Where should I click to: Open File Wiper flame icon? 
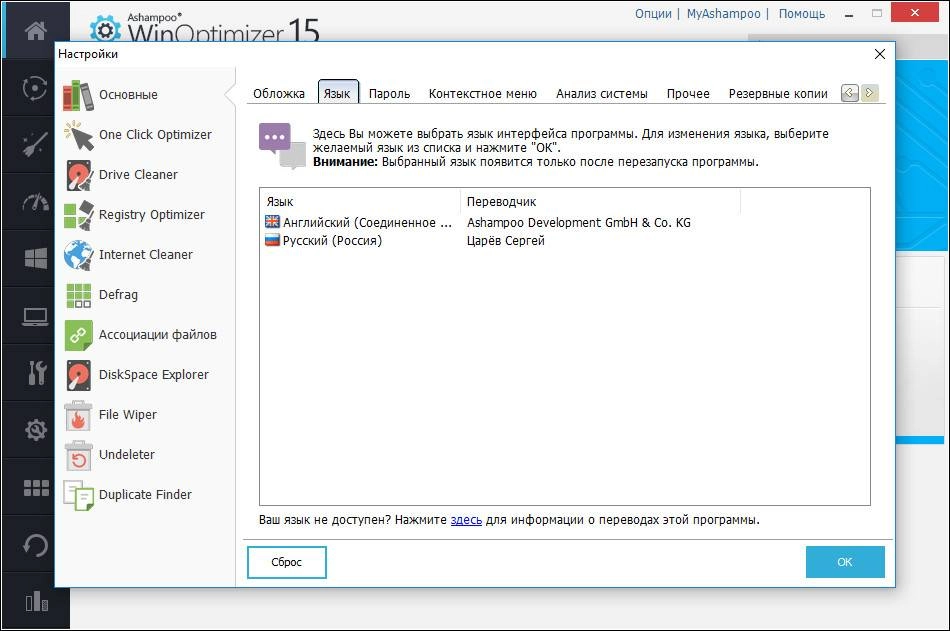[78, 415]
